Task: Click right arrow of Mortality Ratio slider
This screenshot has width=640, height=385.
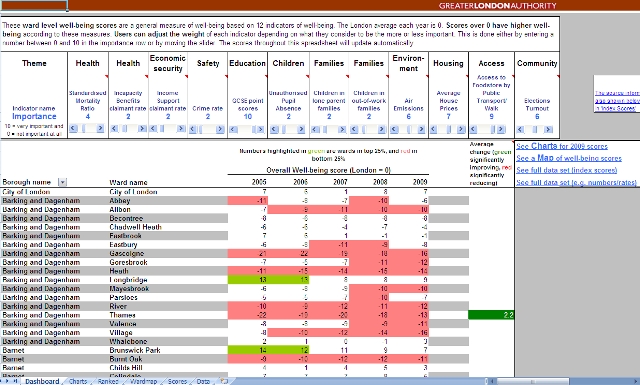Action: pos(100,129)
